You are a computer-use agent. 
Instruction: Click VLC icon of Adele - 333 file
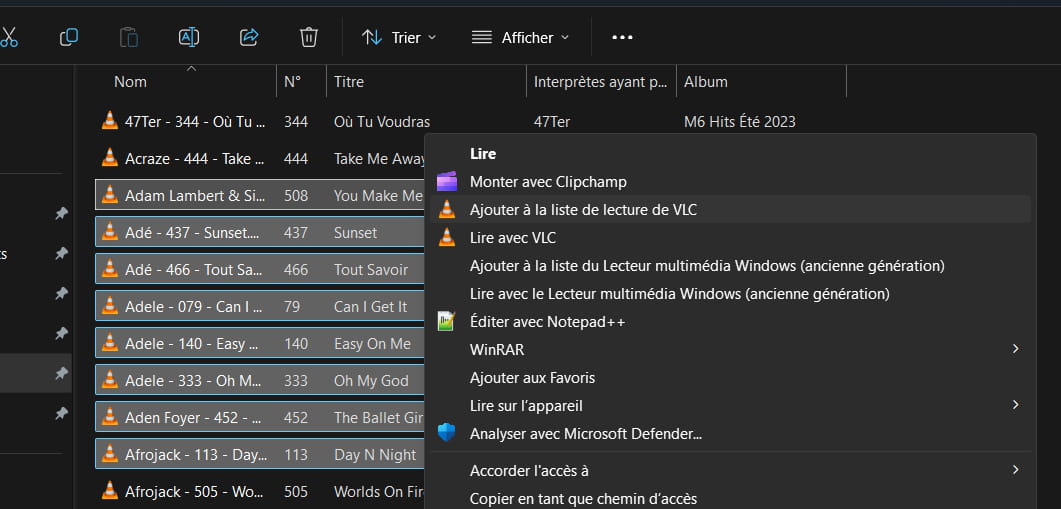pyautogui.click(x=110, y=380)
